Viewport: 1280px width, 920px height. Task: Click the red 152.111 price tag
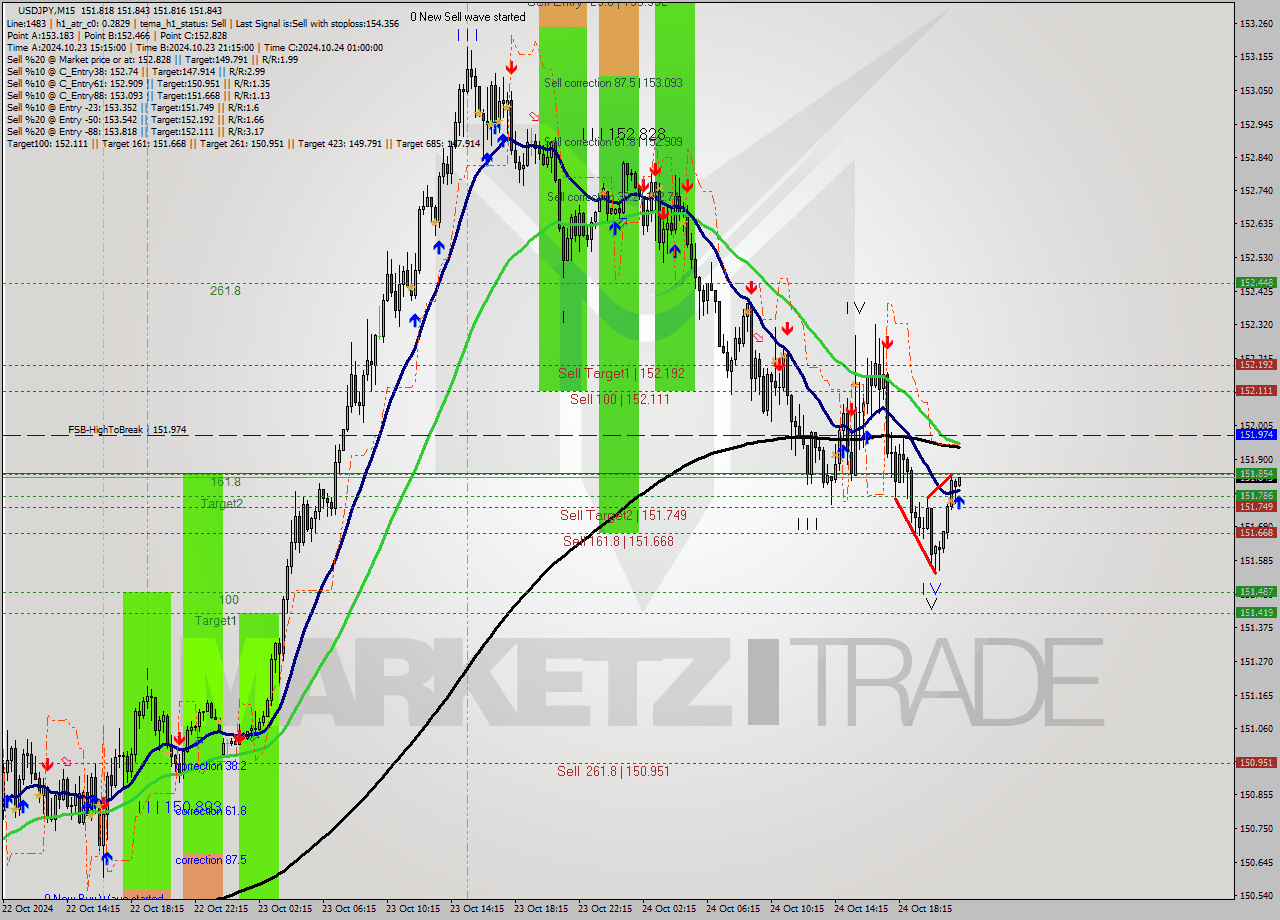[1256, 391]
